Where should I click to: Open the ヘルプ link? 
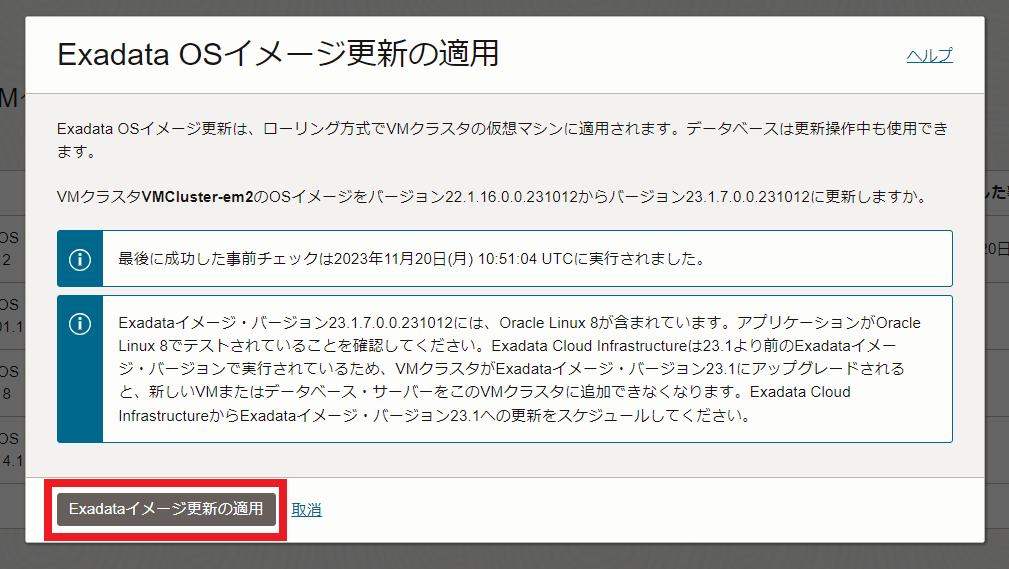[x=929, y=55]
